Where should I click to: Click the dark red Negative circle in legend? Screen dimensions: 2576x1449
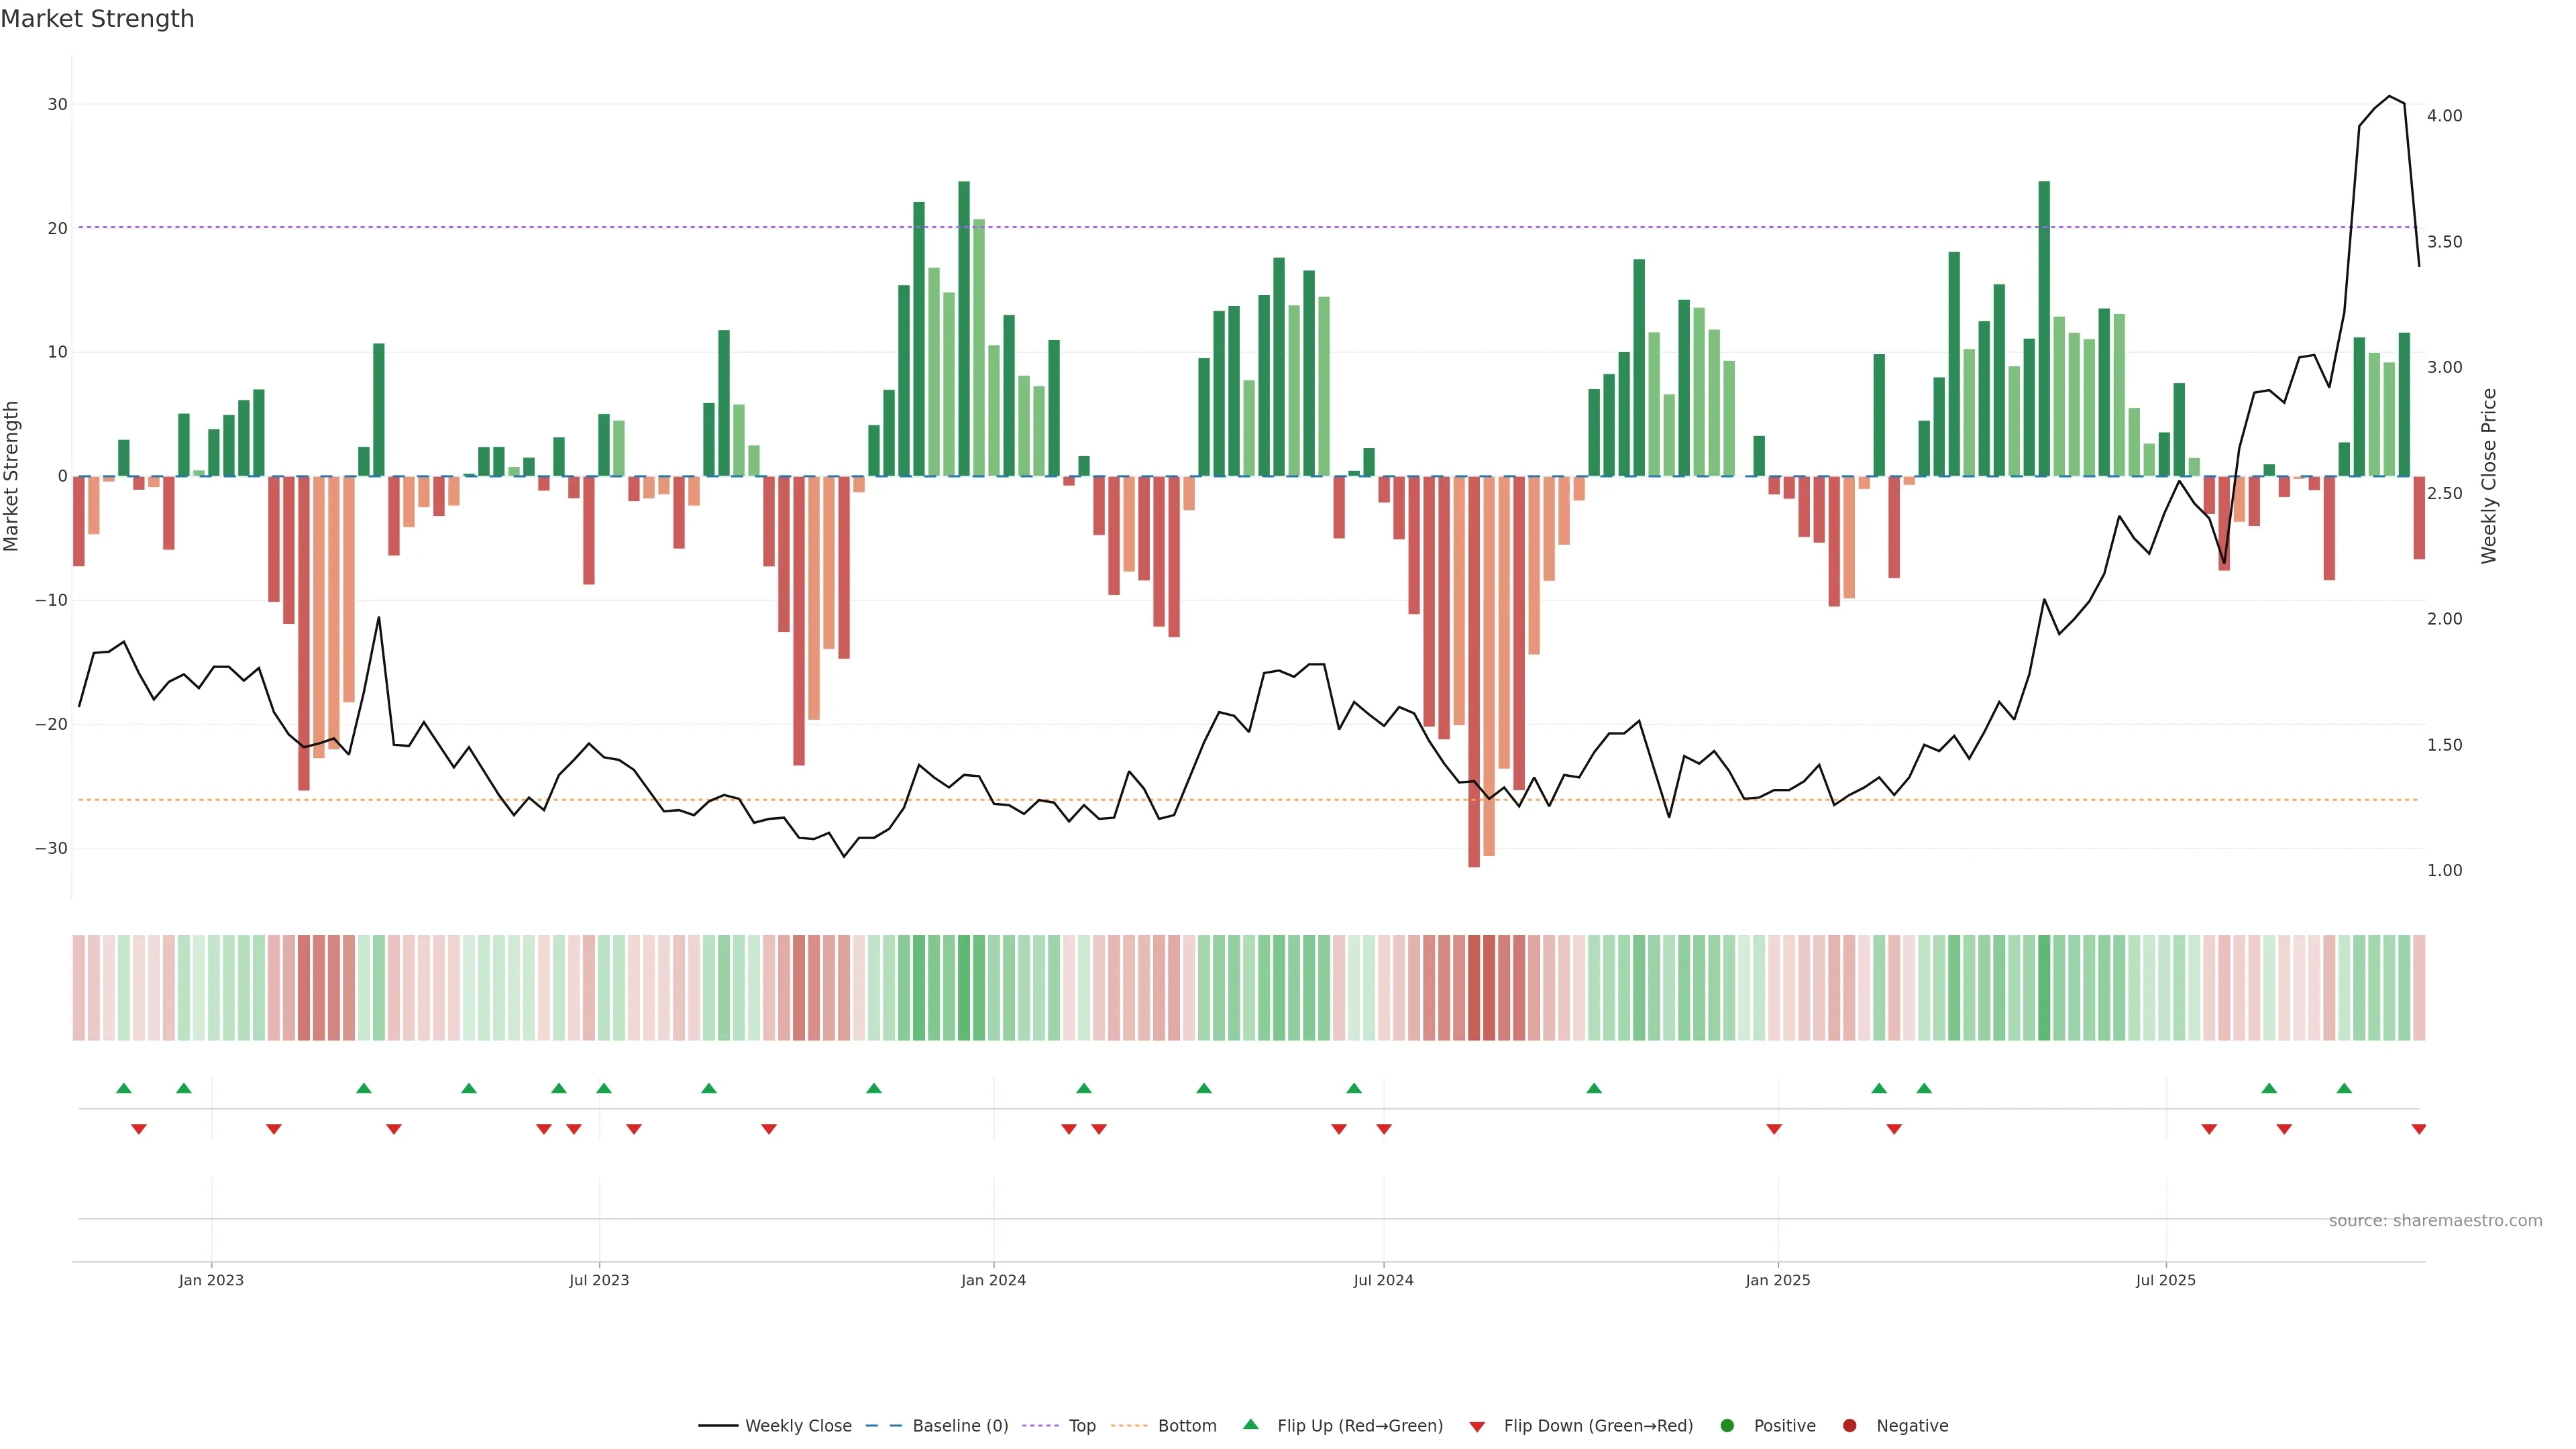1849,1426
